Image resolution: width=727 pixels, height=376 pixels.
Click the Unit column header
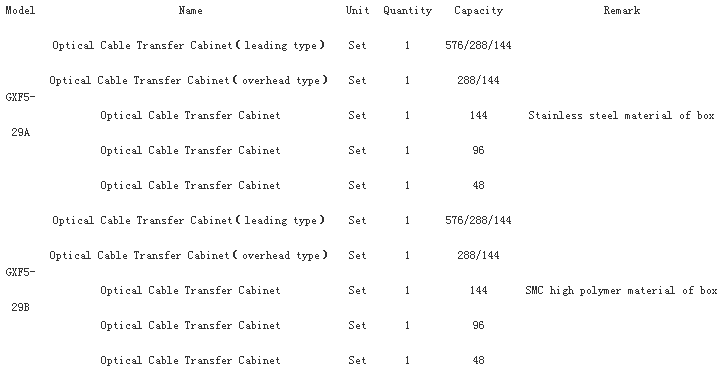pos(357,10)
